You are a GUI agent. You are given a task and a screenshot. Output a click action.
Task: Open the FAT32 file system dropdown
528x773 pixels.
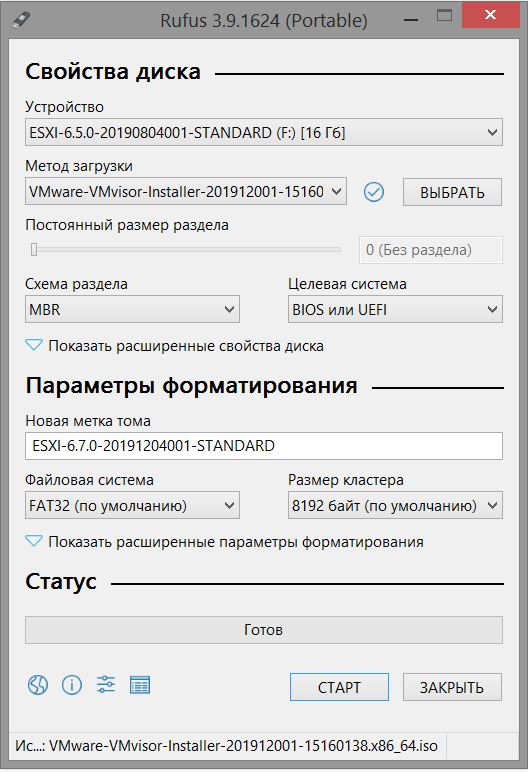click(132, 505)
